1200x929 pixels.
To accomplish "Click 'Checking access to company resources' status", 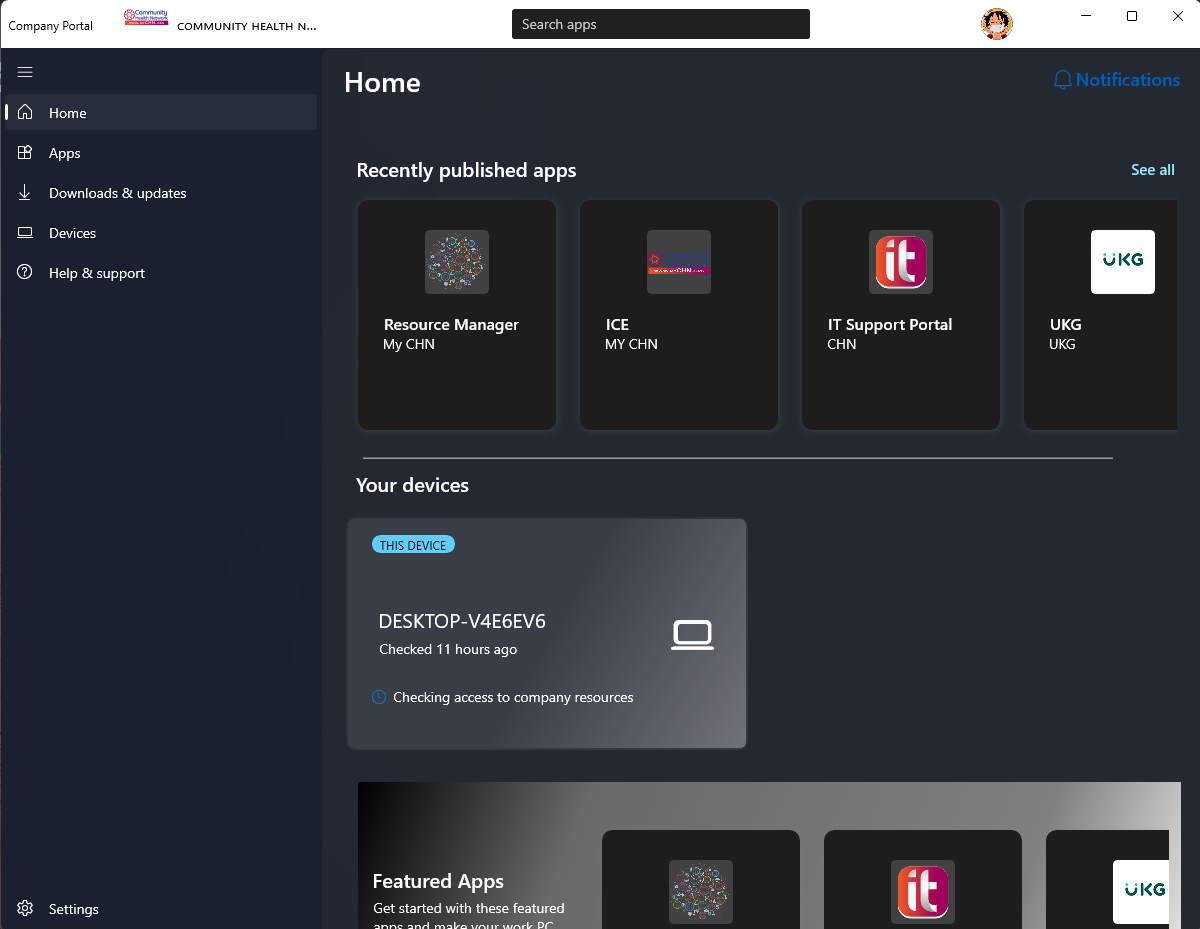I will pyautogui.click(x=513, y=697).
